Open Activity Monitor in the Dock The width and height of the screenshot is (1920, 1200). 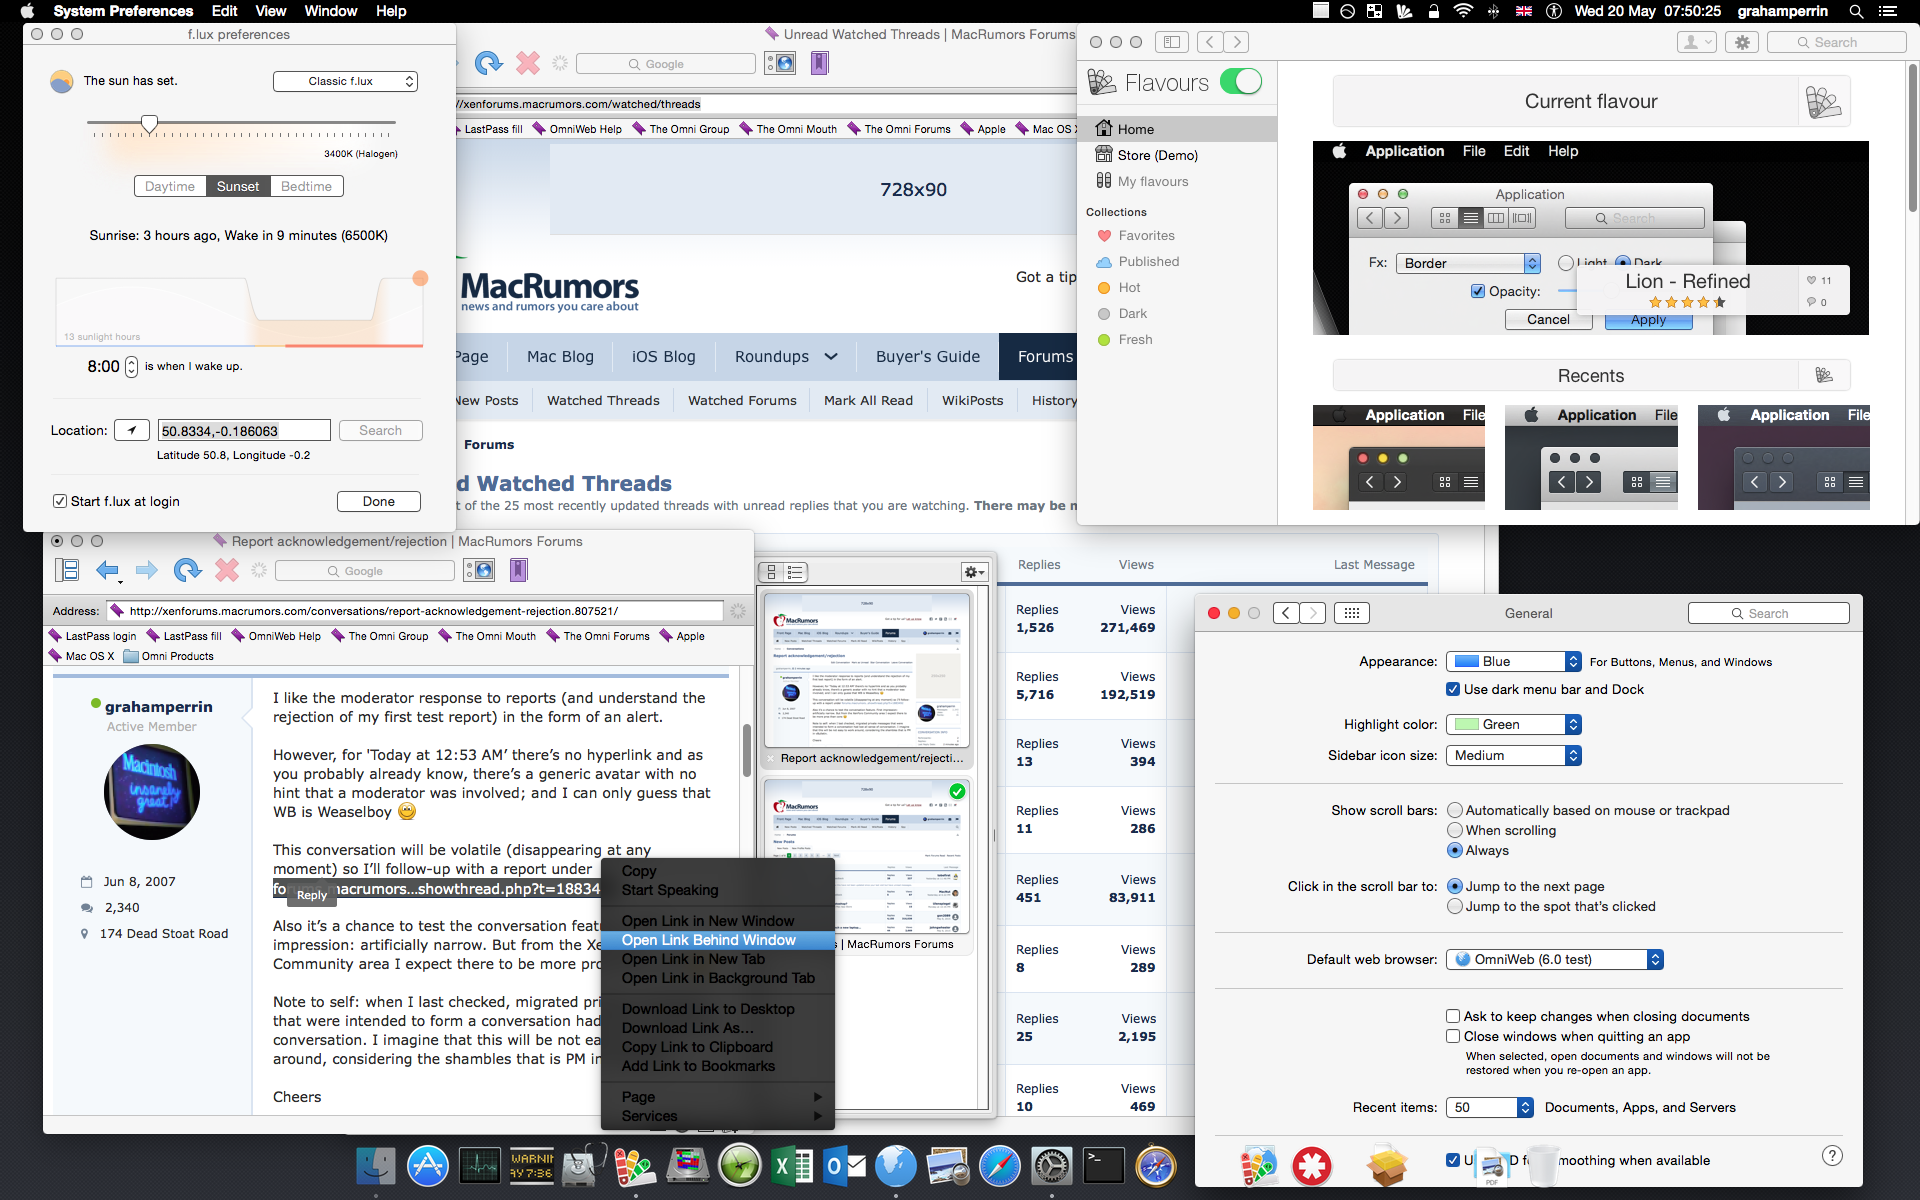480,1166
